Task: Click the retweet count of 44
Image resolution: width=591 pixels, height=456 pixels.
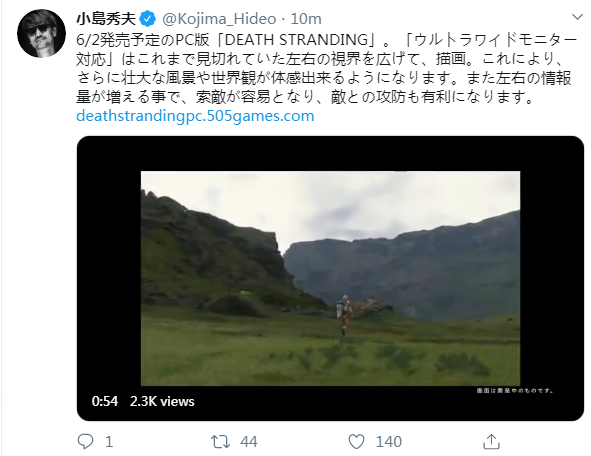Action: pos(249,441)
